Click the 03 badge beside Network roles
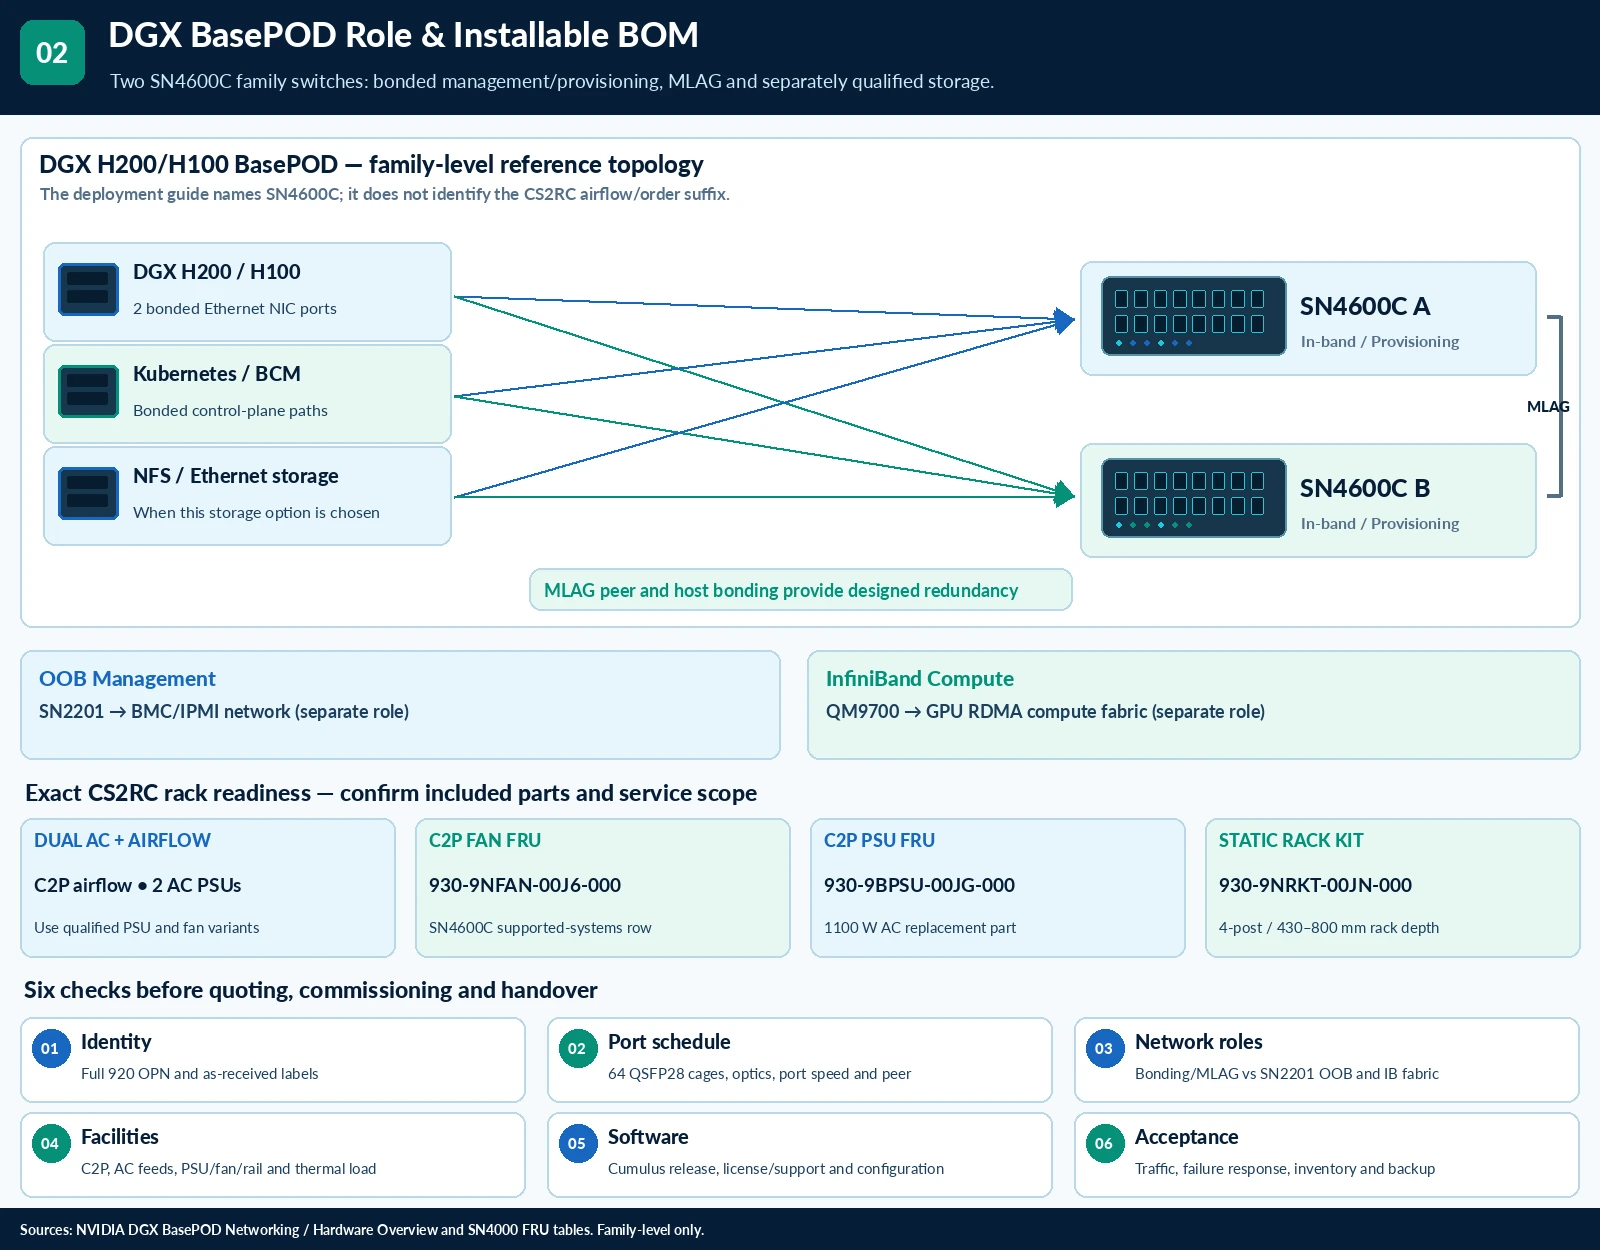 click(1104, 1048)
